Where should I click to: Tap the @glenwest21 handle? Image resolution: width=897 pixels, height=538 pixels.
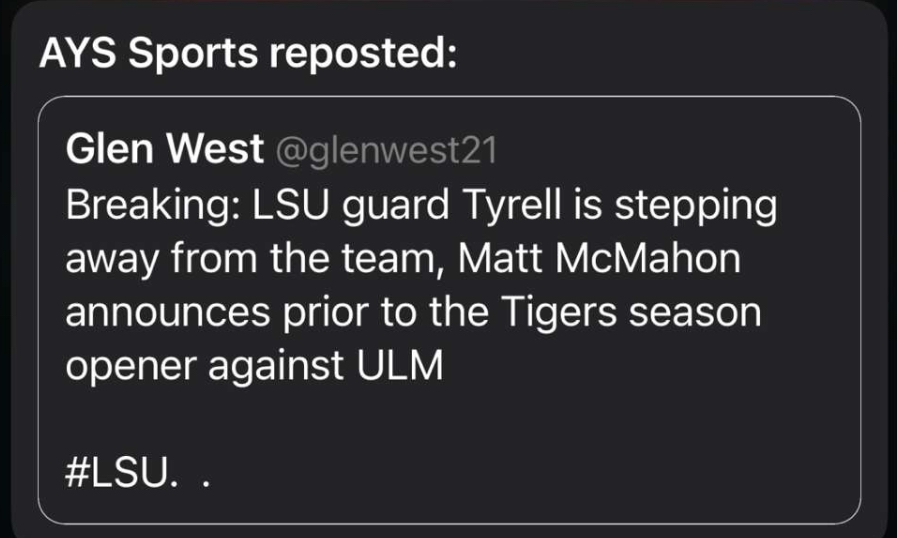pos(385,152)
